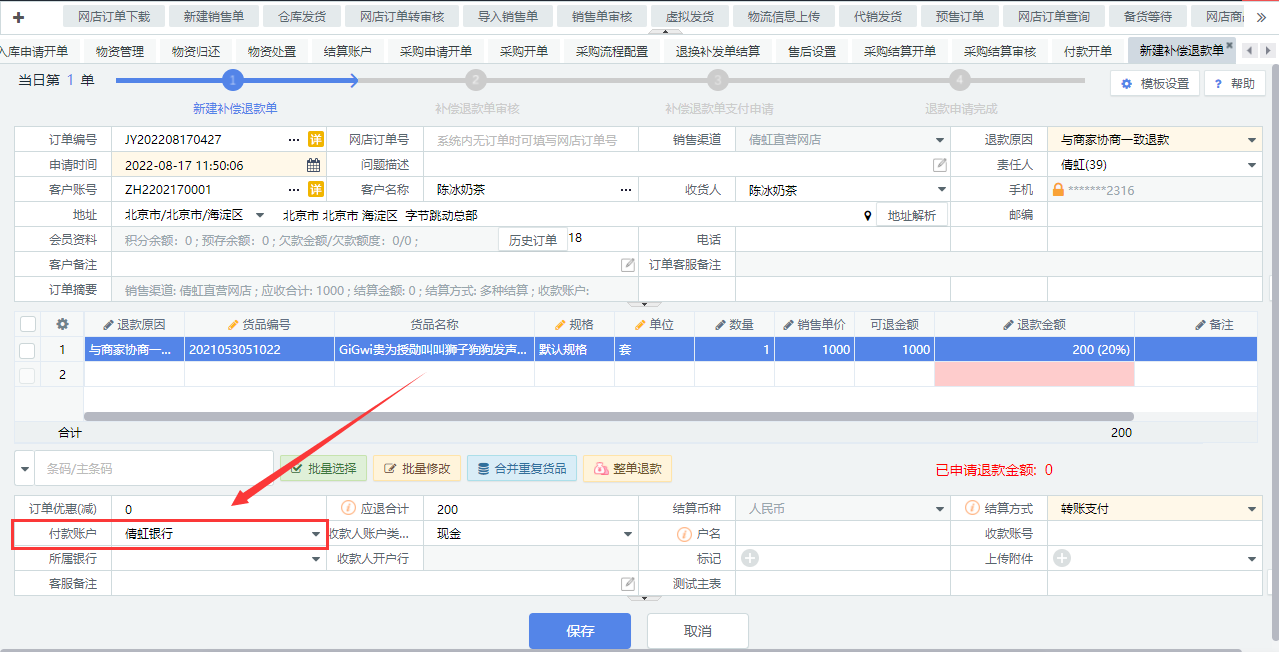
Task: Open the table column settings gear
Action: (62, 324)
